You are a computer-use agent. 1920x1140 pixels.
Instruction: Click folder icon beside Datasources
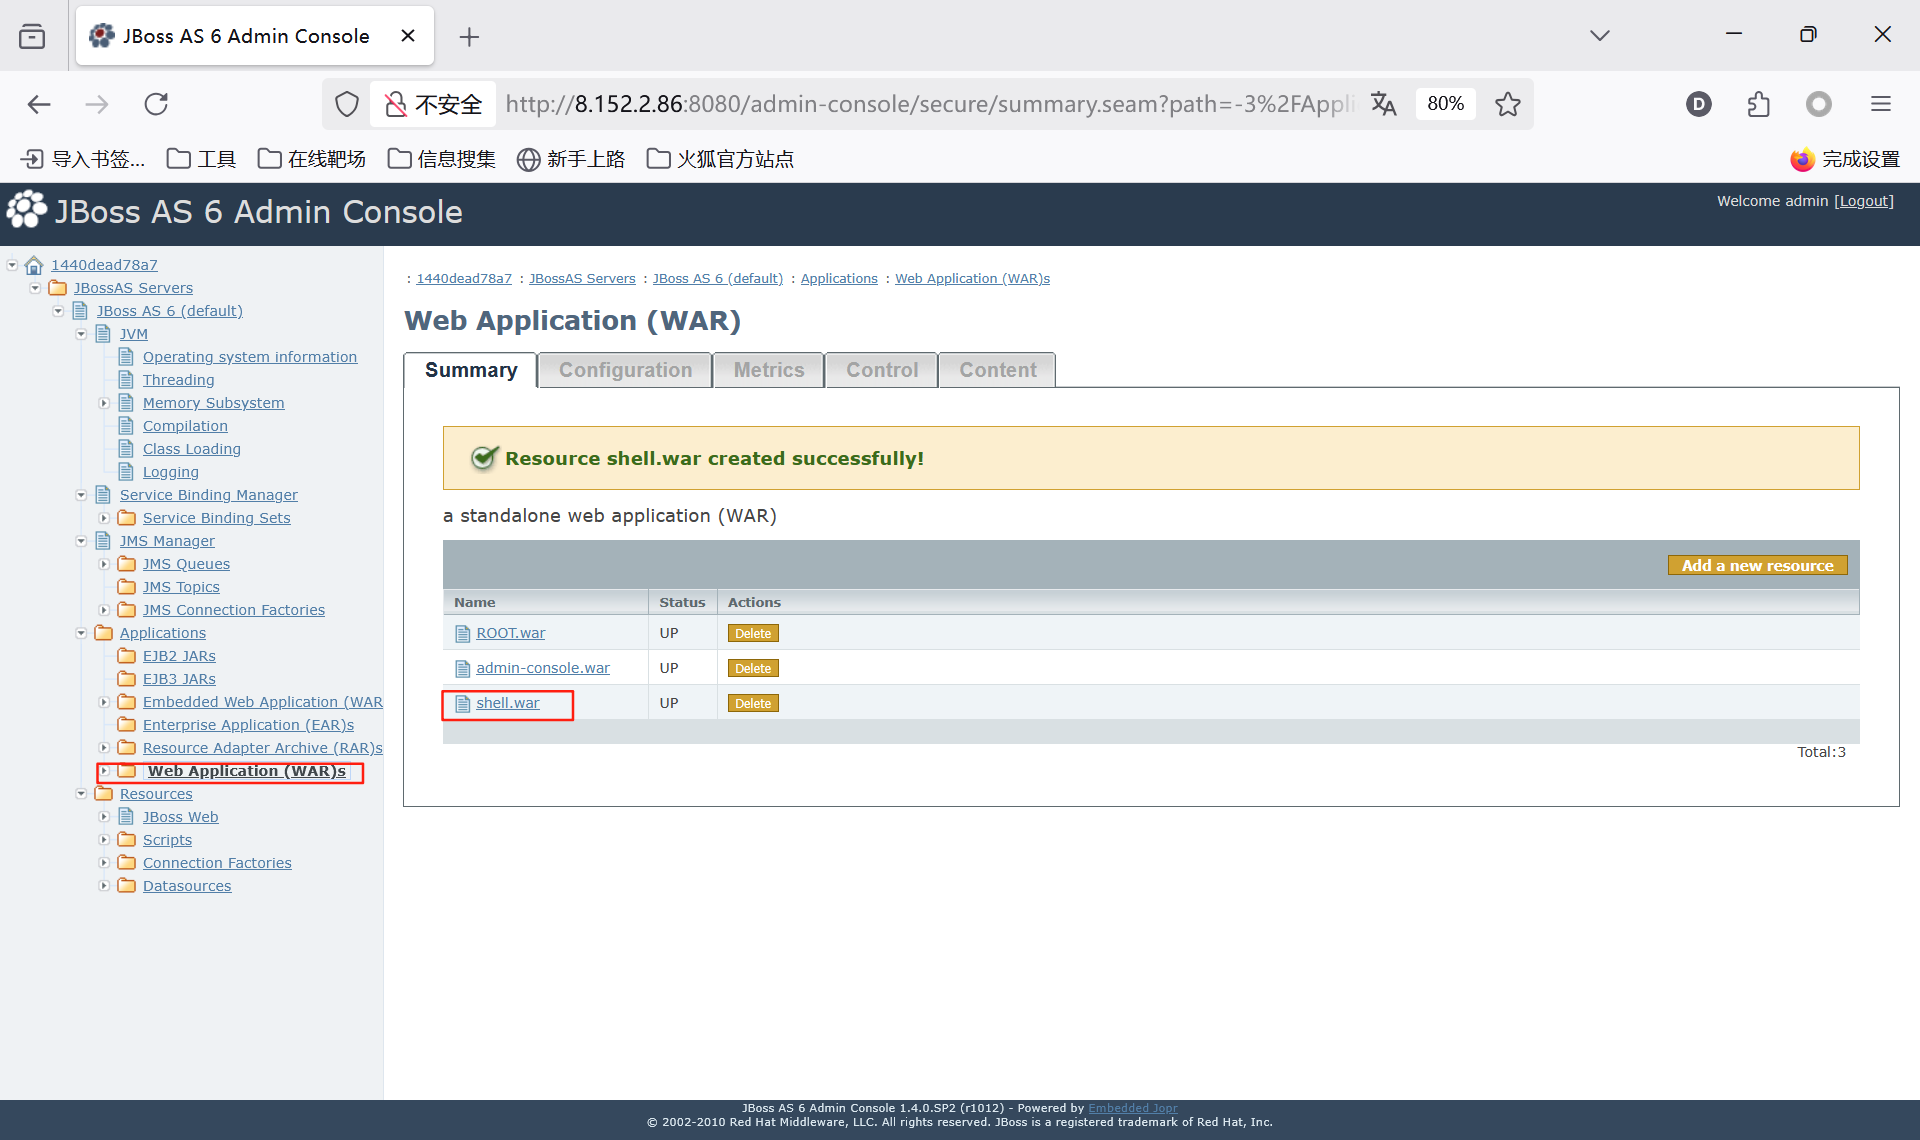point(127,886)
